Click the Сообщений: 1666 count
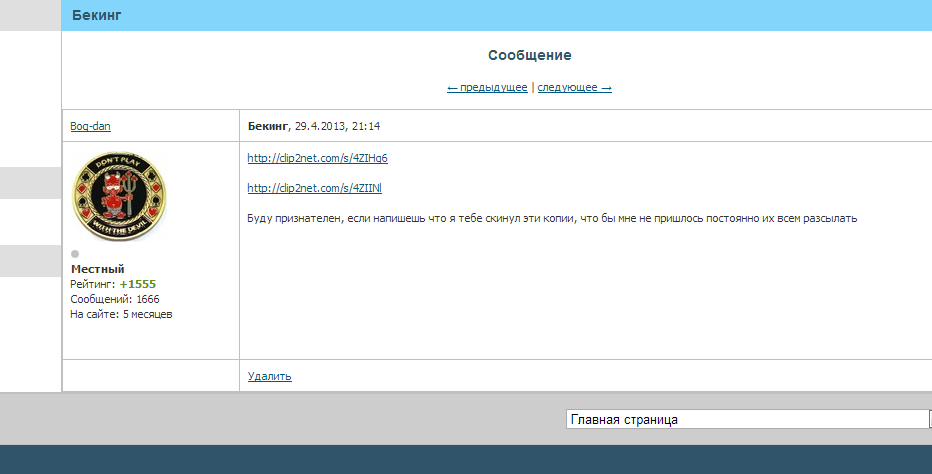932x474 pixels. click(x=115, y=299)
